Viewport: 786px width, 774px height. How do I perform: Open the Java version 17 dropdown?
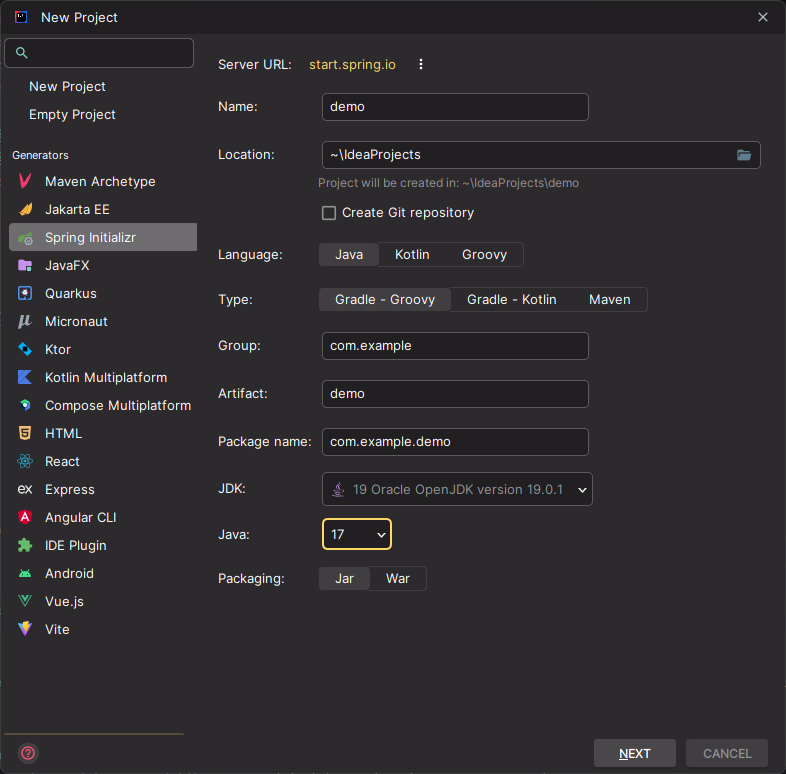tap(357, 534)
